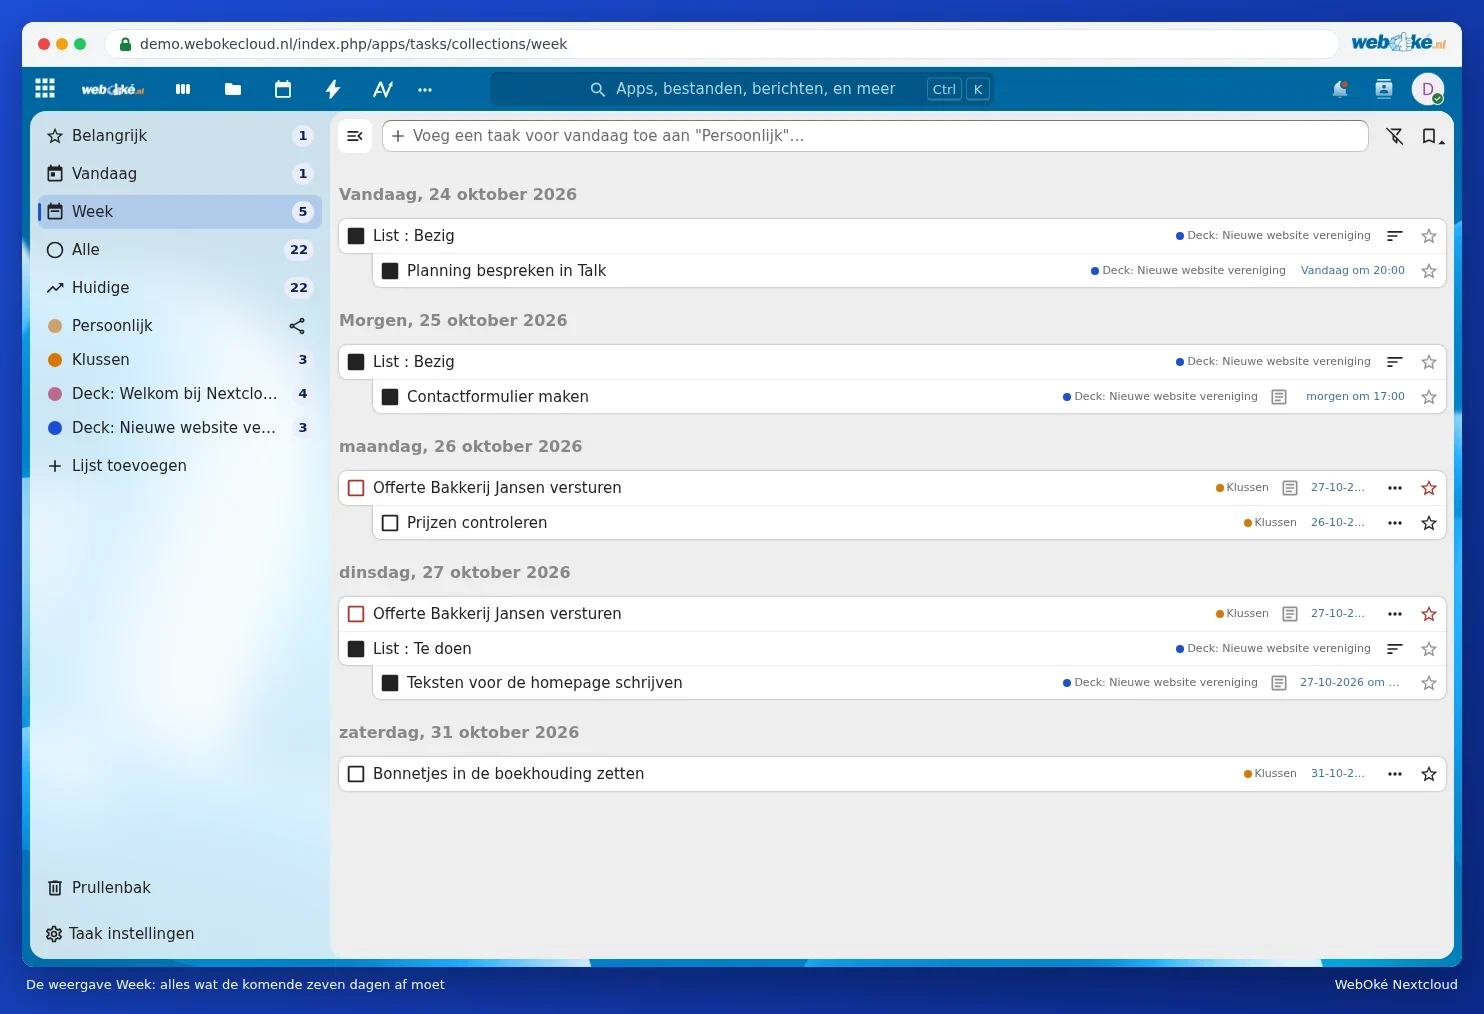Screen dimensions: 1484x1014
Task: Check Prijzen controleren checkbox
Action: point(390,523)
